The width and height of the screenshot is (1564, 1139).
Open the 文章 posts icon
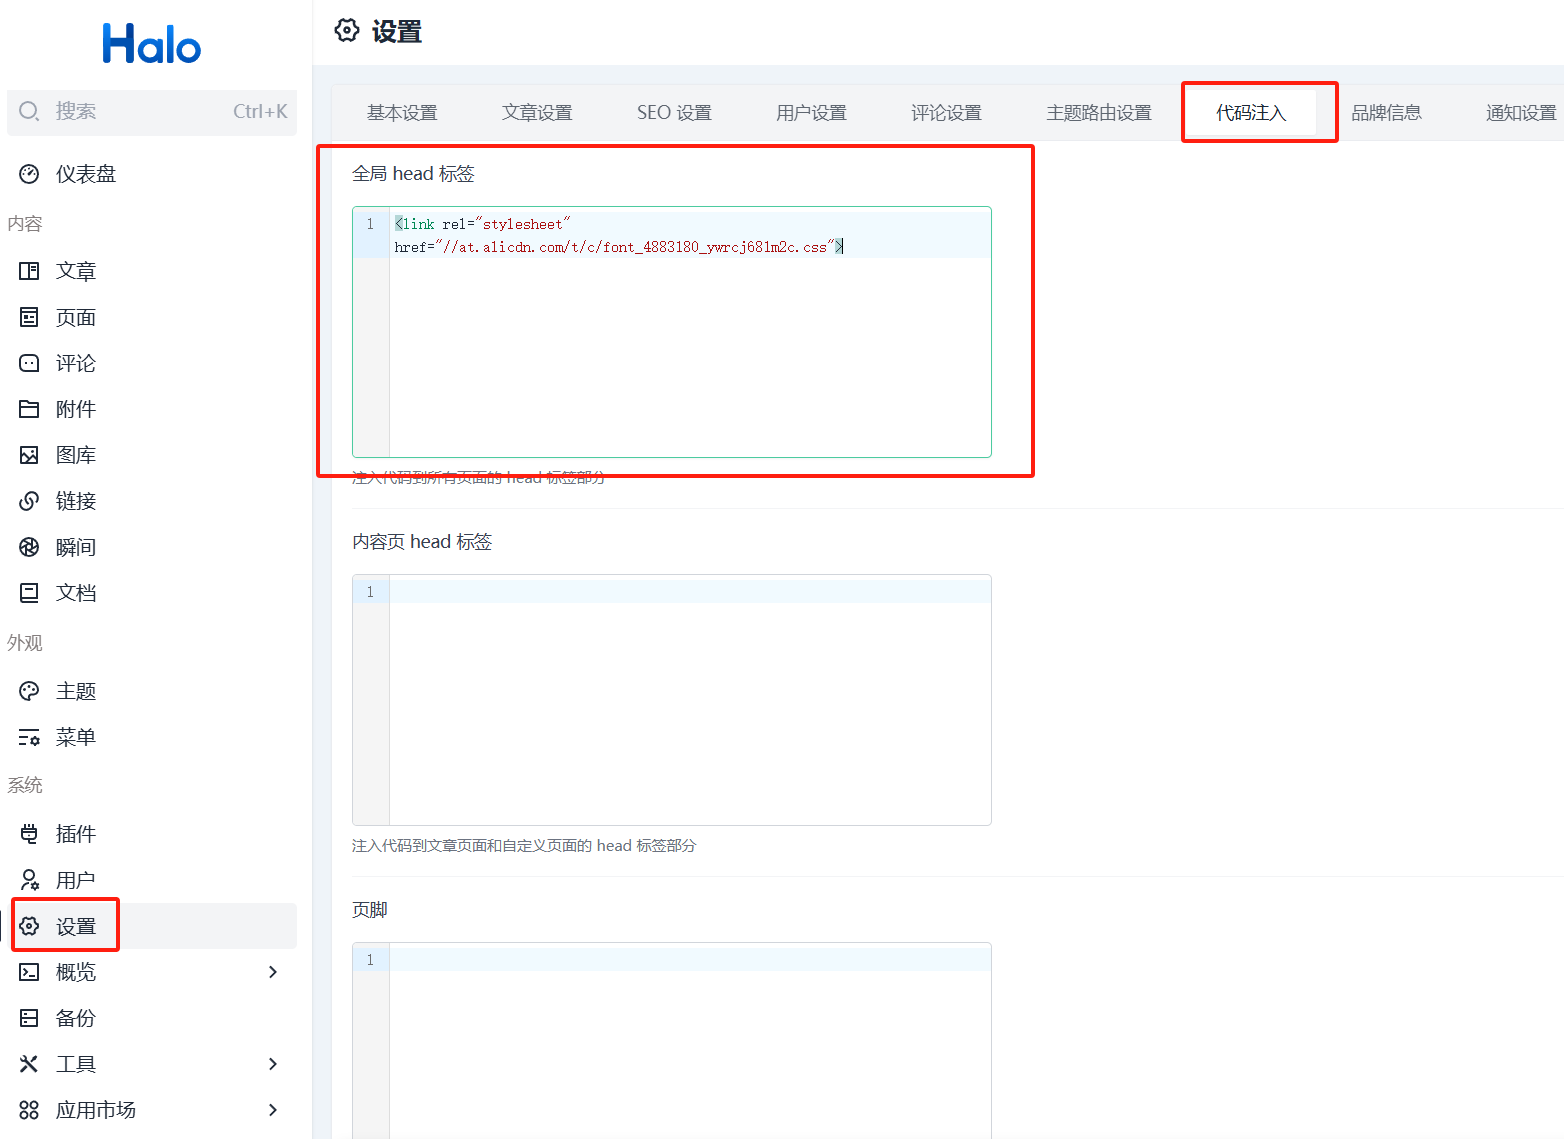[29, 271]
